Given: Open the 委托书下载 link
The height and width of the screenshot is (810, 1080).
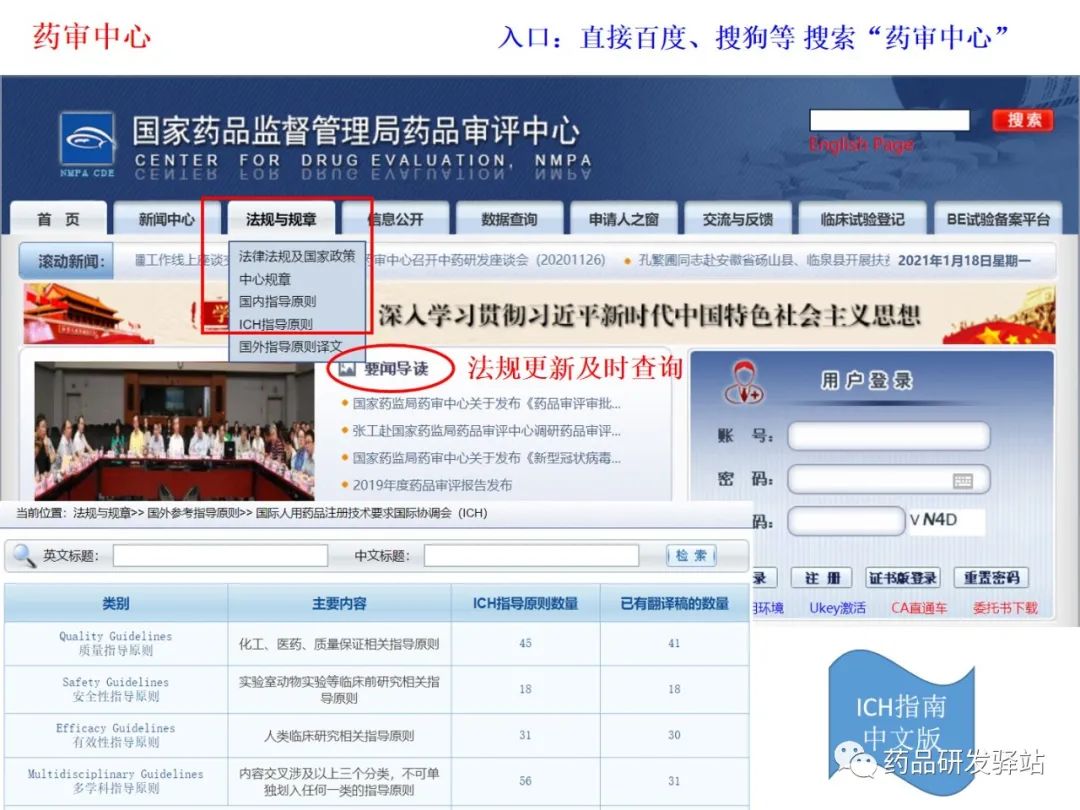Looking at the screenshot, I should tap(1005, 608).
